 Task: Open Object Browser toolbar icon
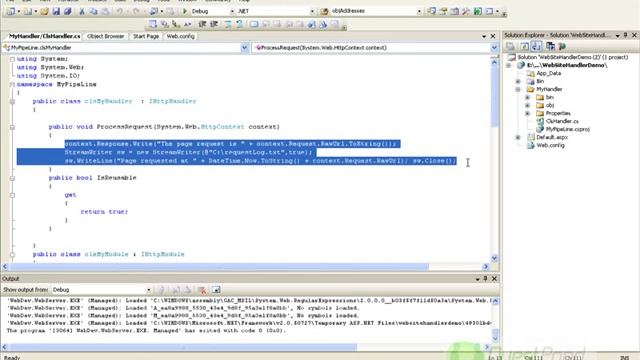(x=455, y=11)
